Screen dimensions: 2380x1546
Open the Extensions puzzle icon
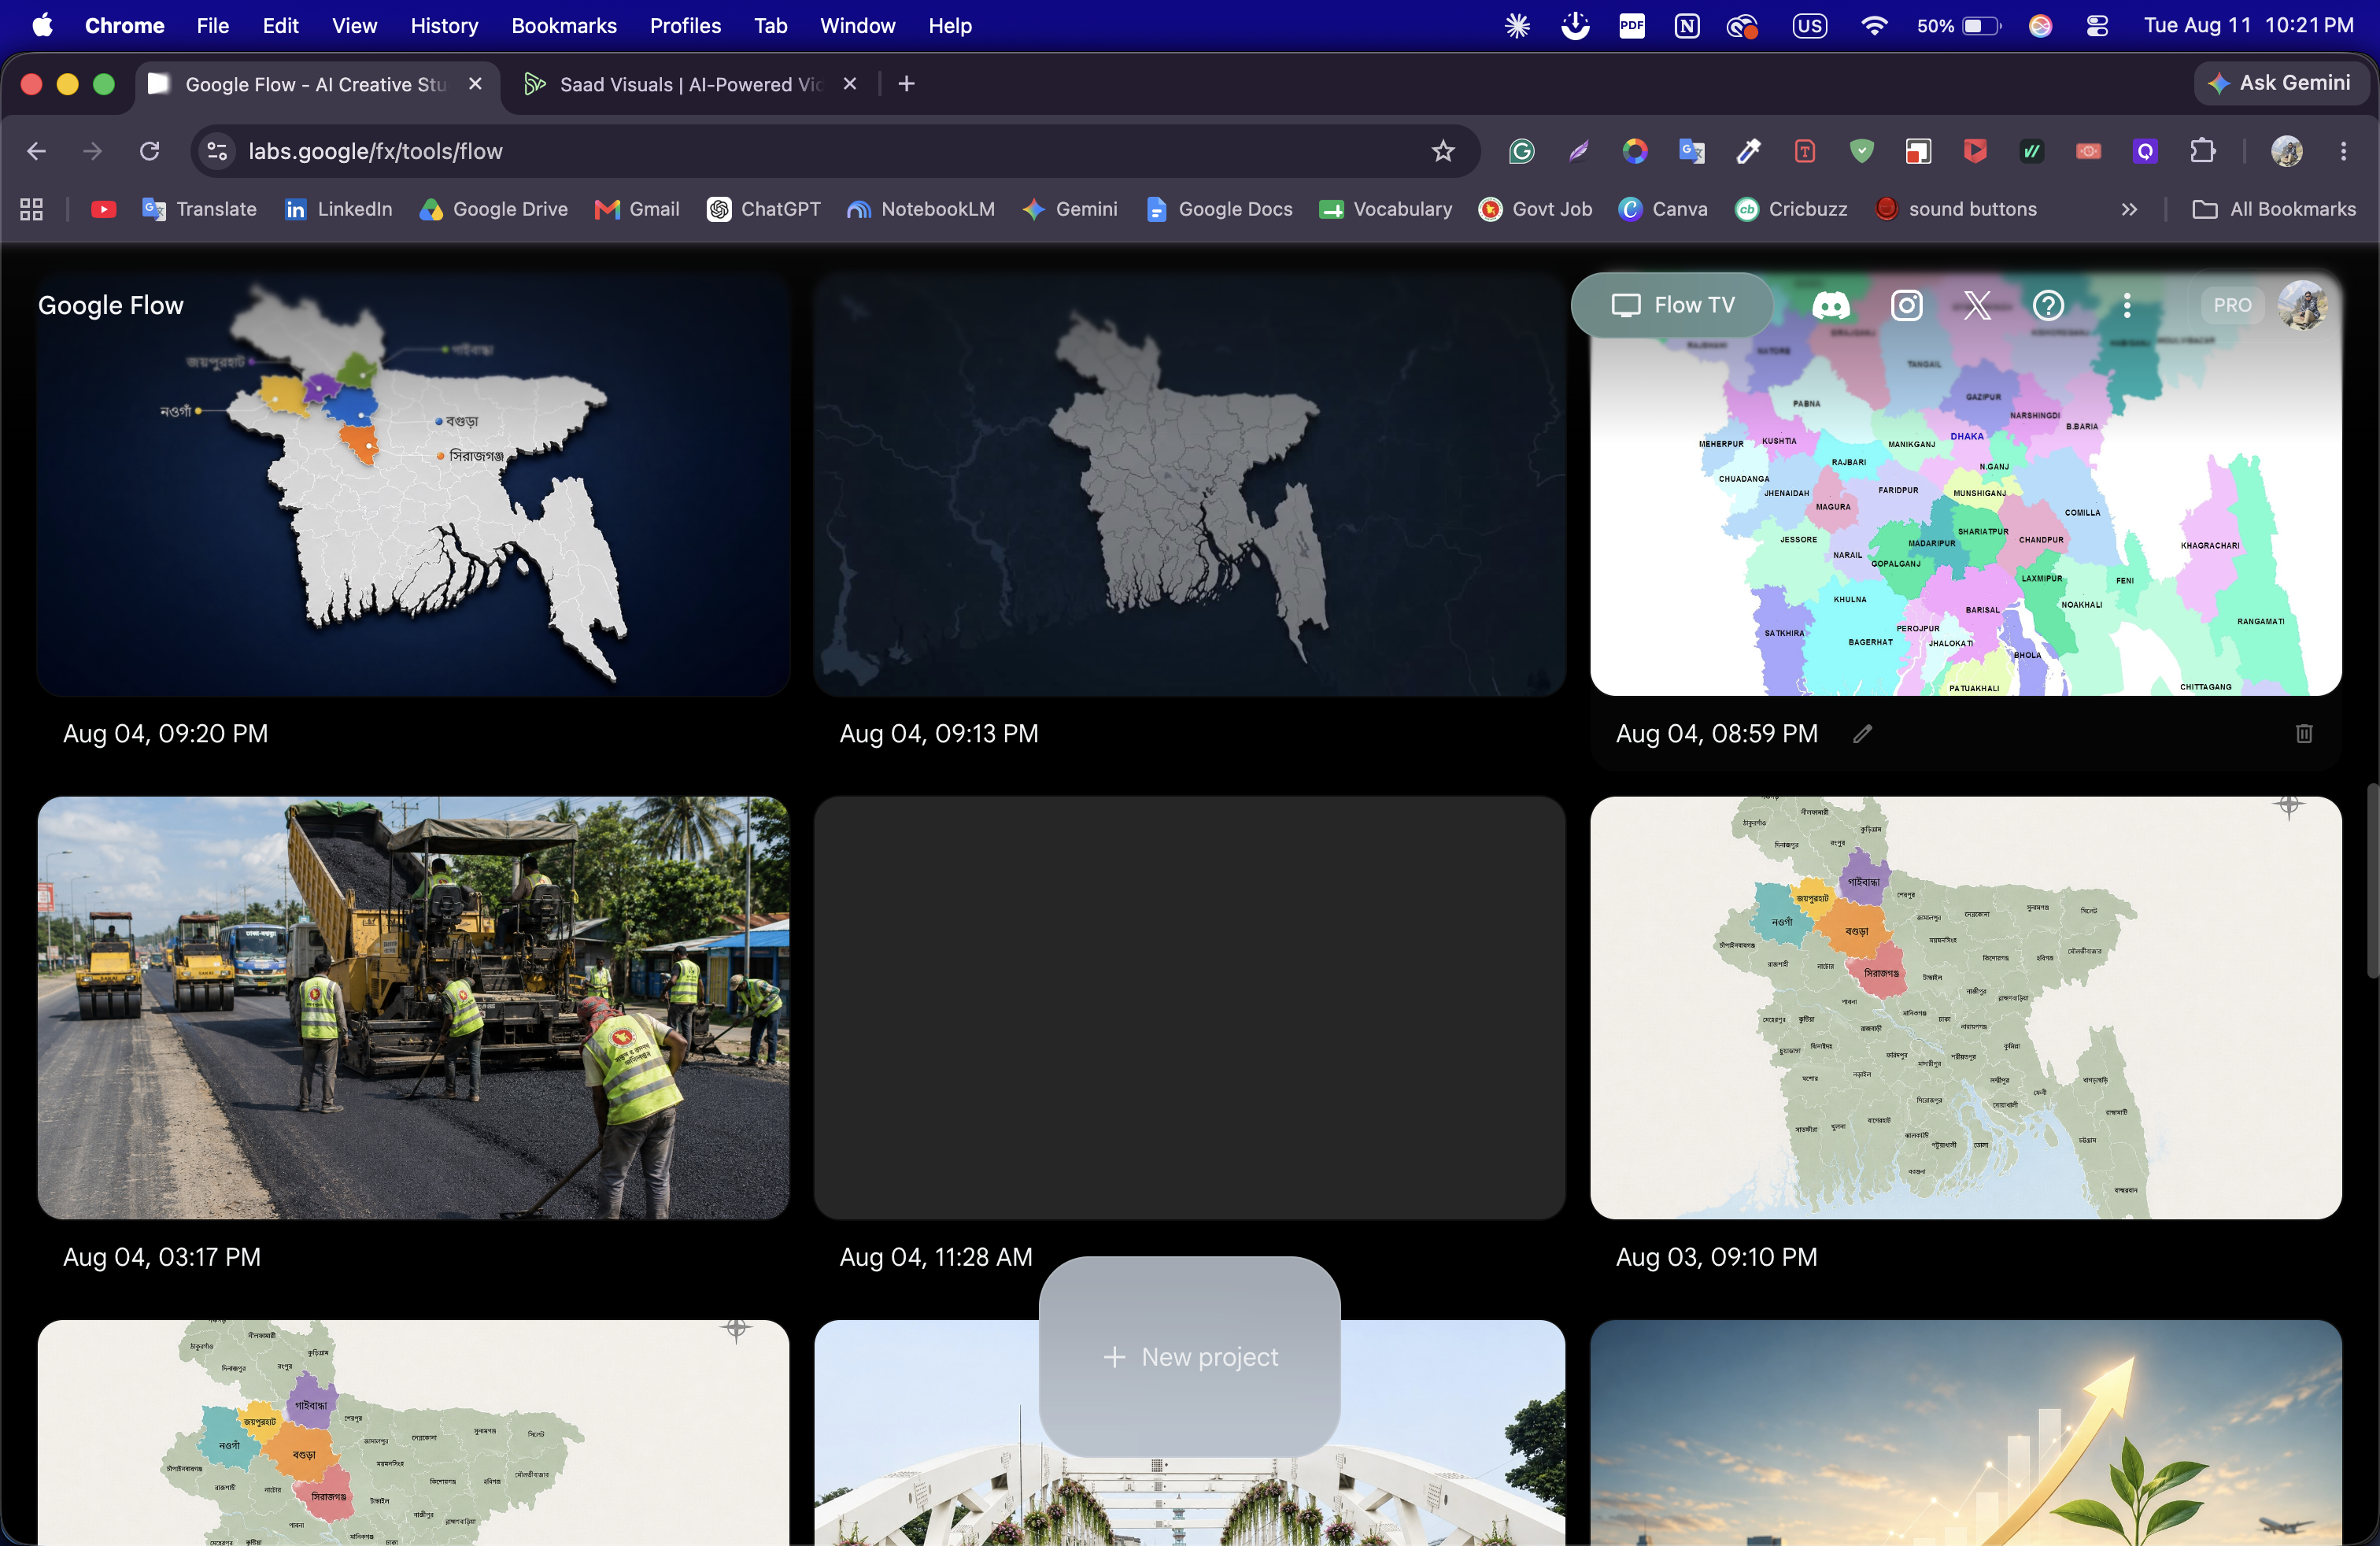2202,151
